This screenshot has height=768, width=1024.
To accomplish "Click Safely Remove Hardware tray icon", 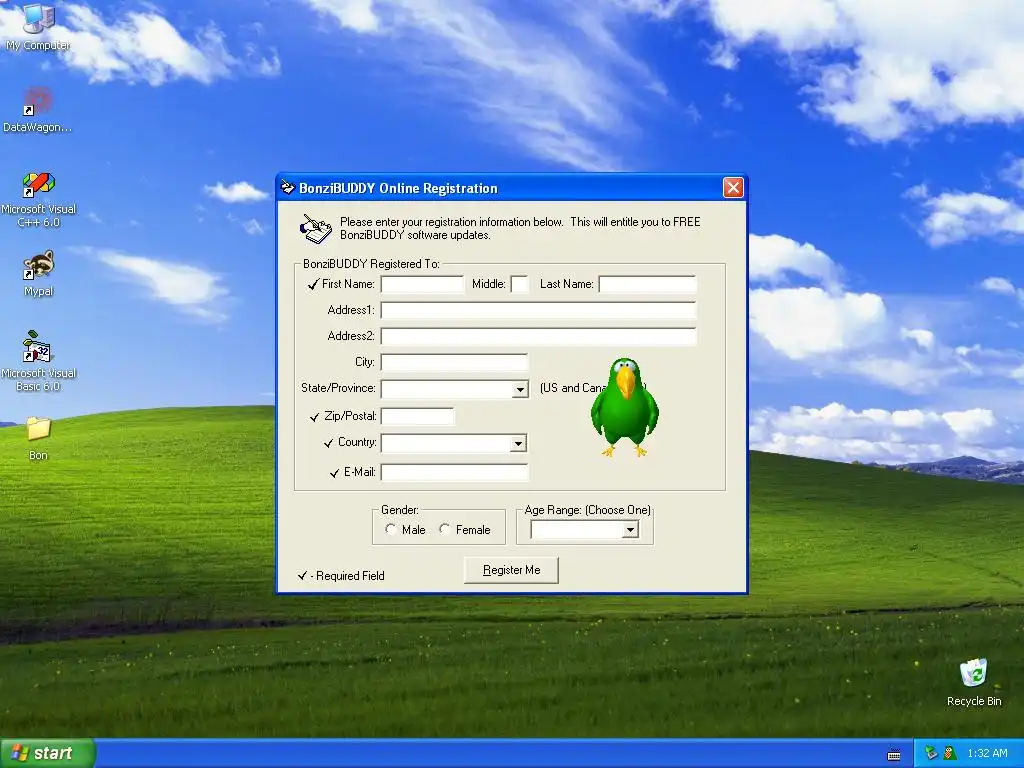I will click(x=931, y=753).
